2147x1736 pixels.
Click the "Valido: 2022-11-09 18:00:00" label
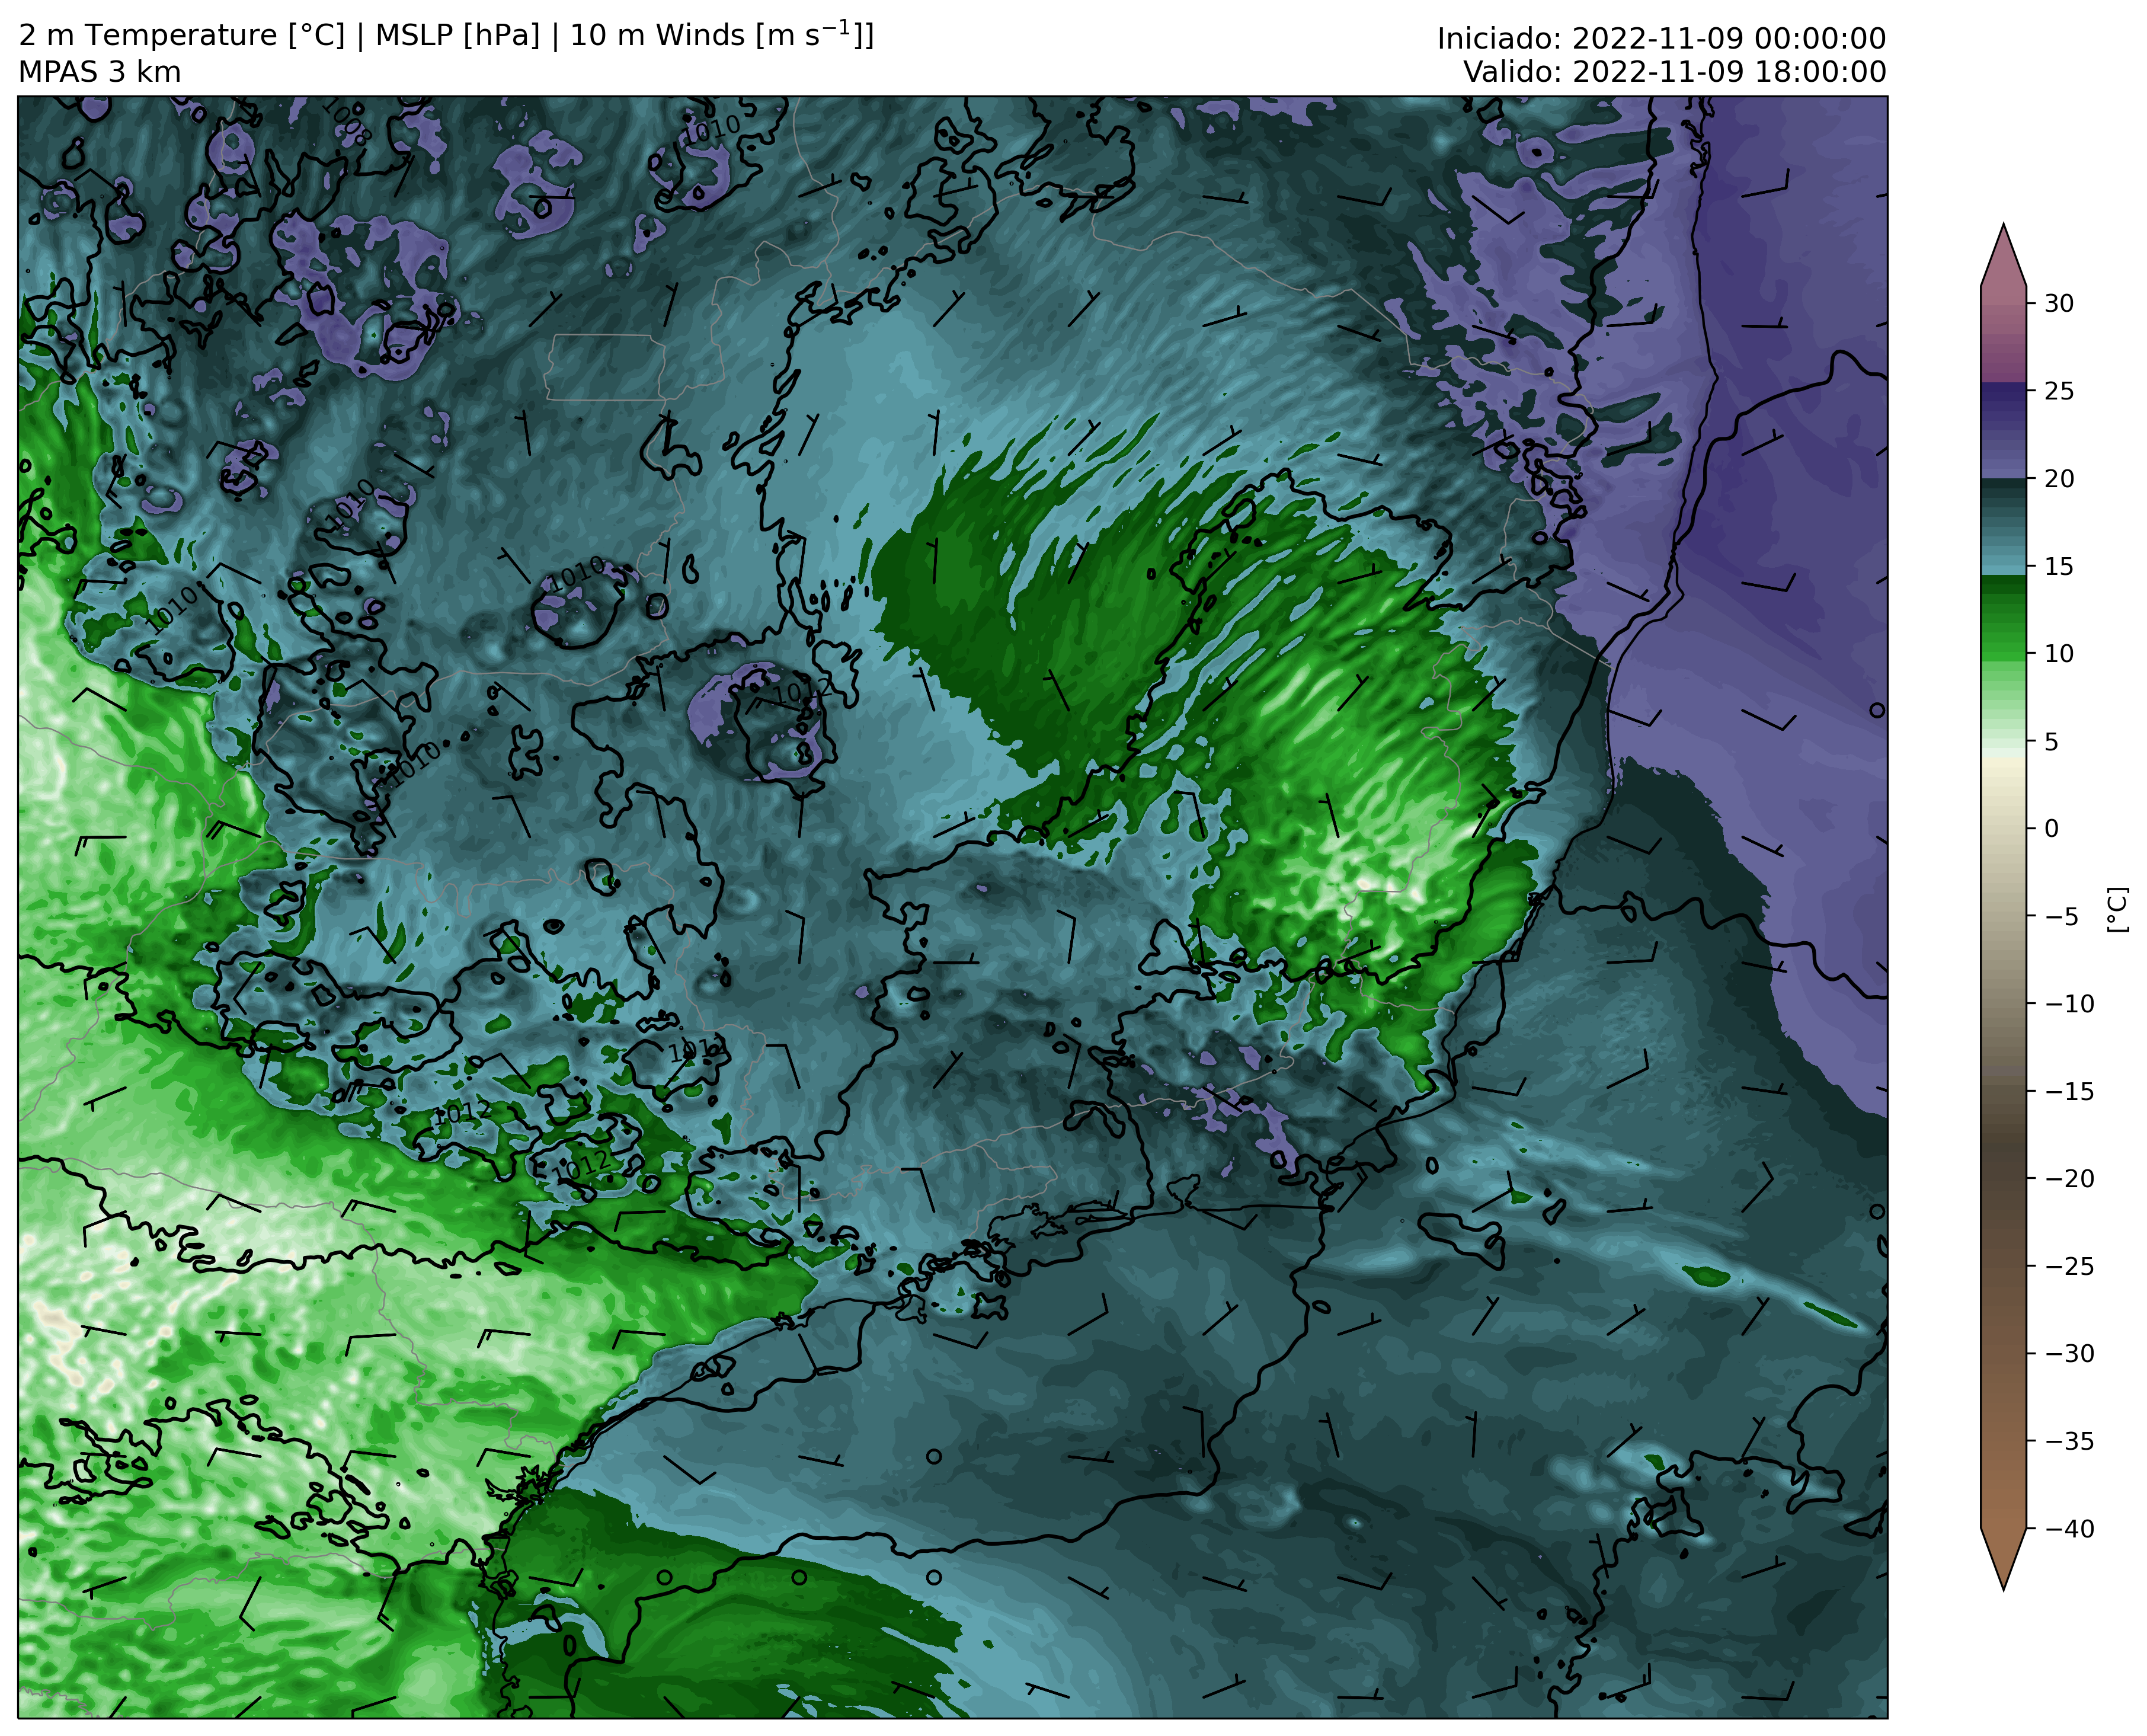pyautogui.click(x=1674, y=72)
